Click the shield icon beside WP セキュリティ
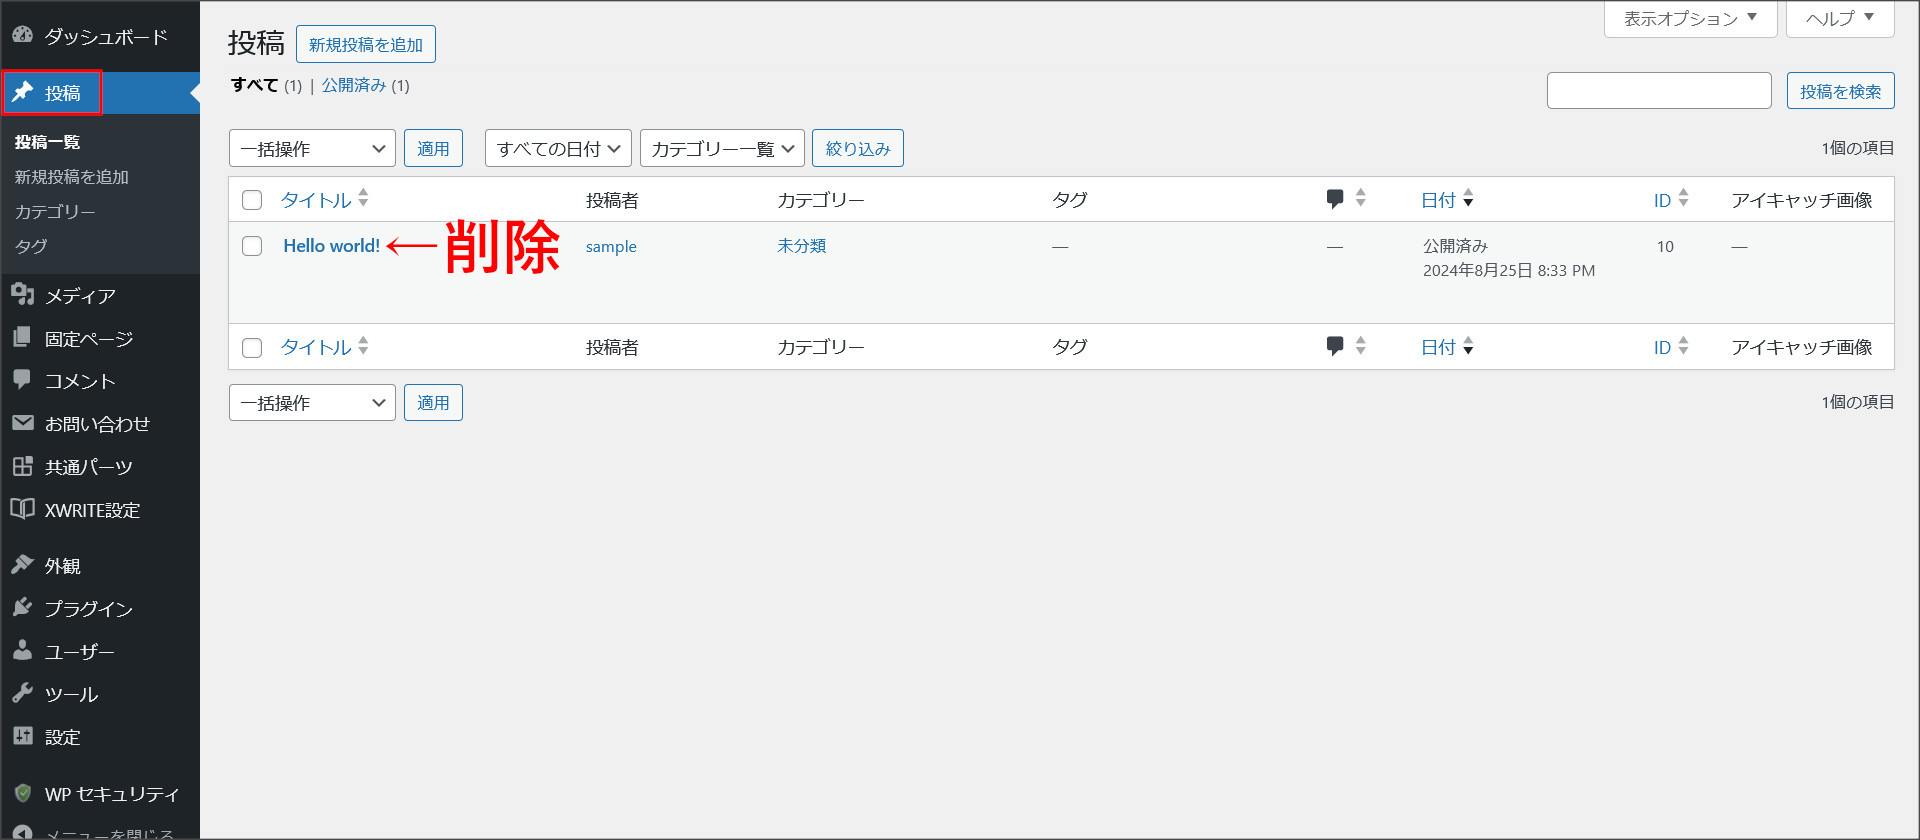Image resolution: width=1920 pixels, height=840 pixels. click(22, 793)
